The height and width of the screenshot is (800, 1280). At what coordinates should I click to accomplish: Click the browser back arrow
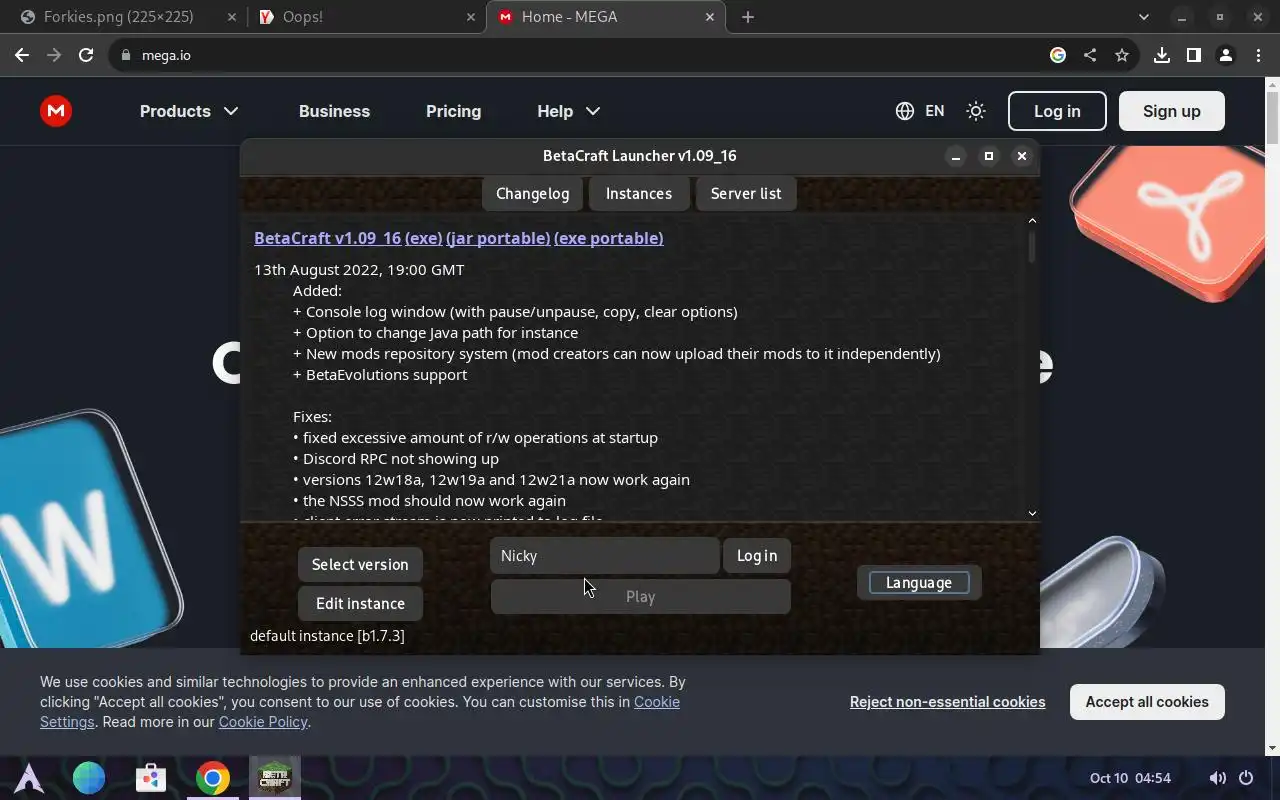coord(22,55)
